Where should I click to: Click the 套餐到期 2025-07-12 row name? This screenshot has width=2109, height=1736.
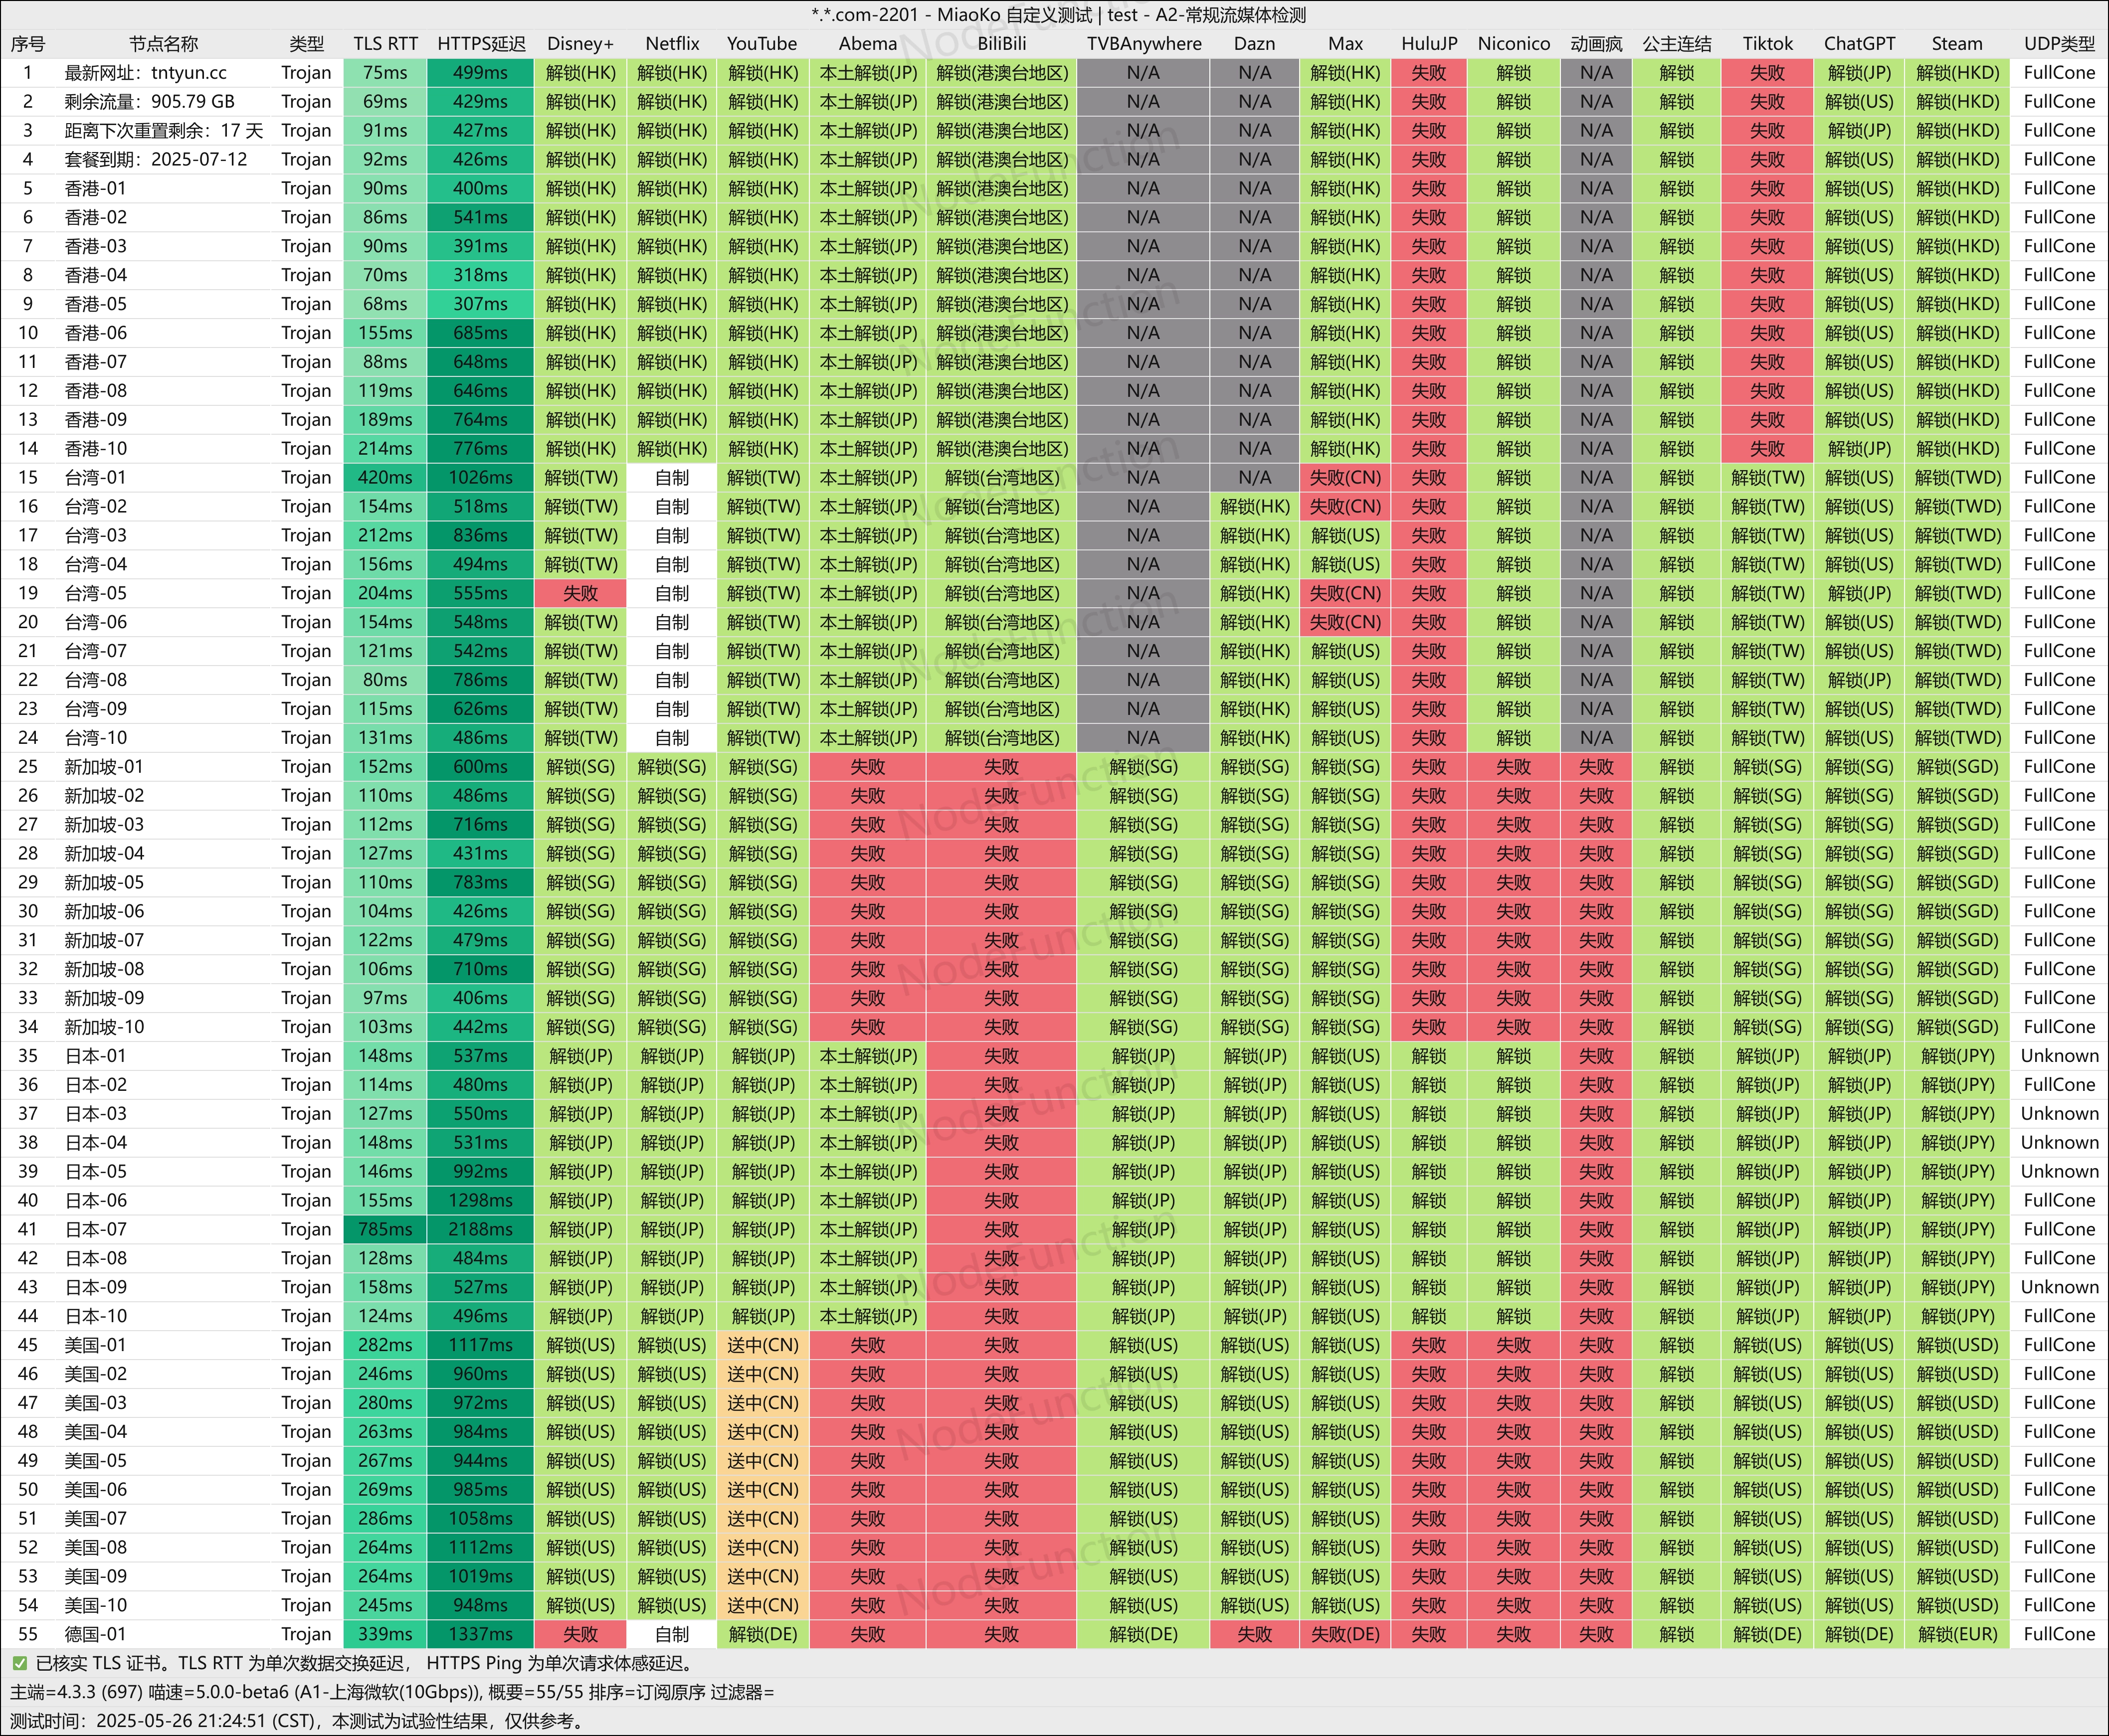156,160
